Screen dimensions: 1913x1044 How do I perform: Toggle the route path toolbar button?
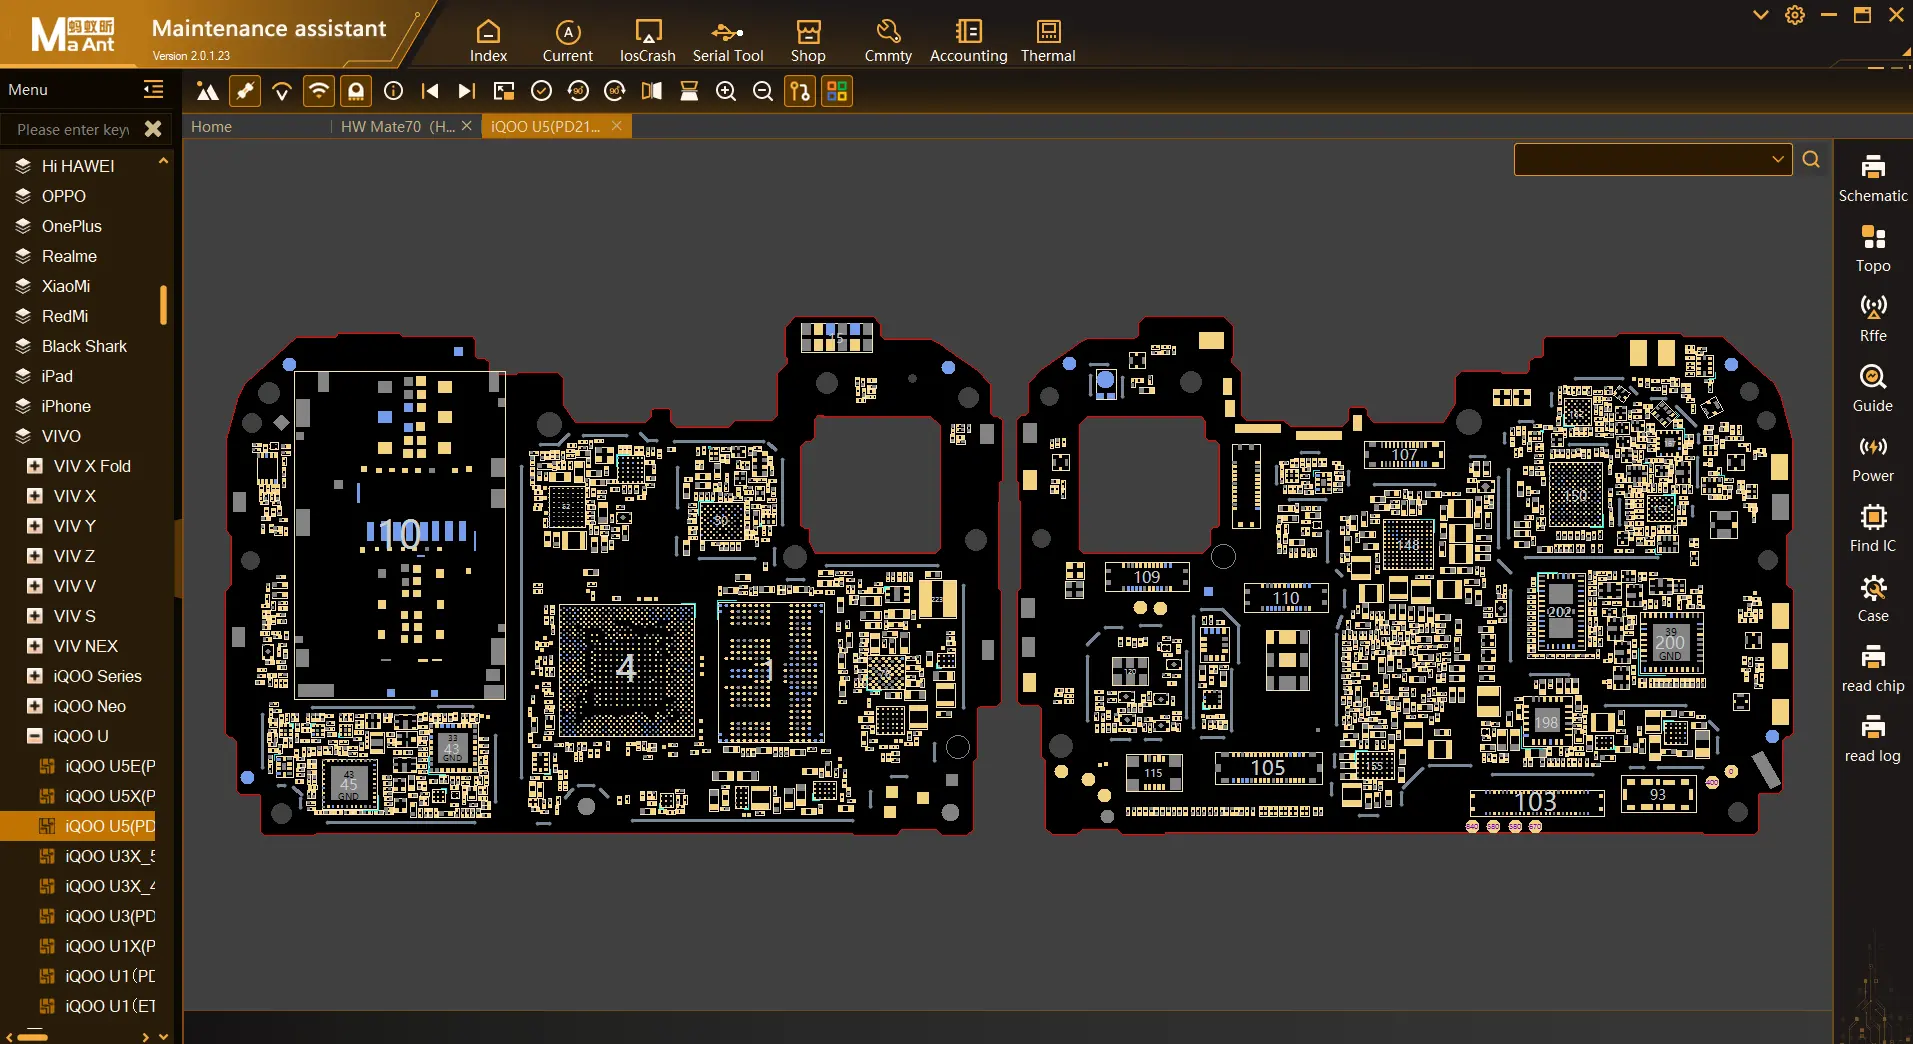[x=800, y=92]
